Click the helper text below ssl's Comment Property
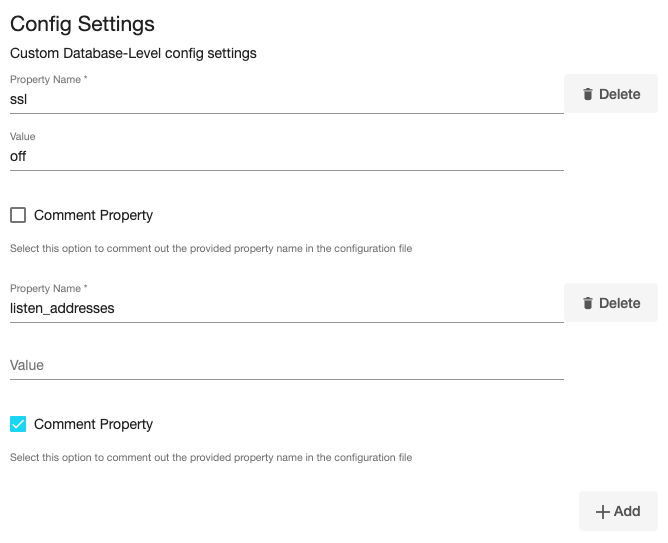 (210, 248)
